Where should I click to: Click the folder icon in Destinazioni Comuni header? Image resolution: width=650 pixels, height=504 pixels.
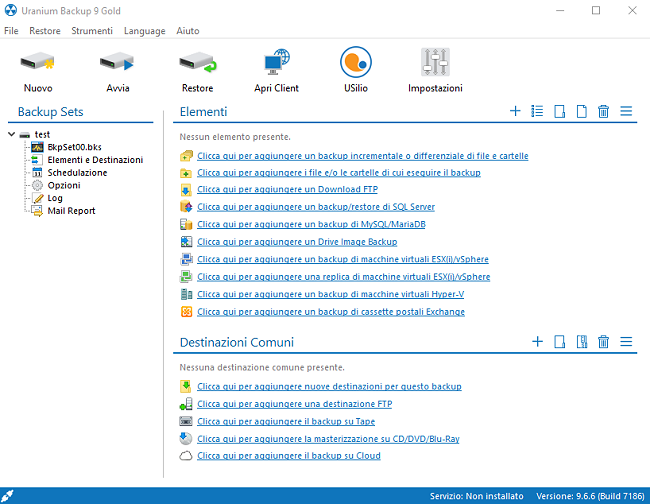(x=560, y=342)
